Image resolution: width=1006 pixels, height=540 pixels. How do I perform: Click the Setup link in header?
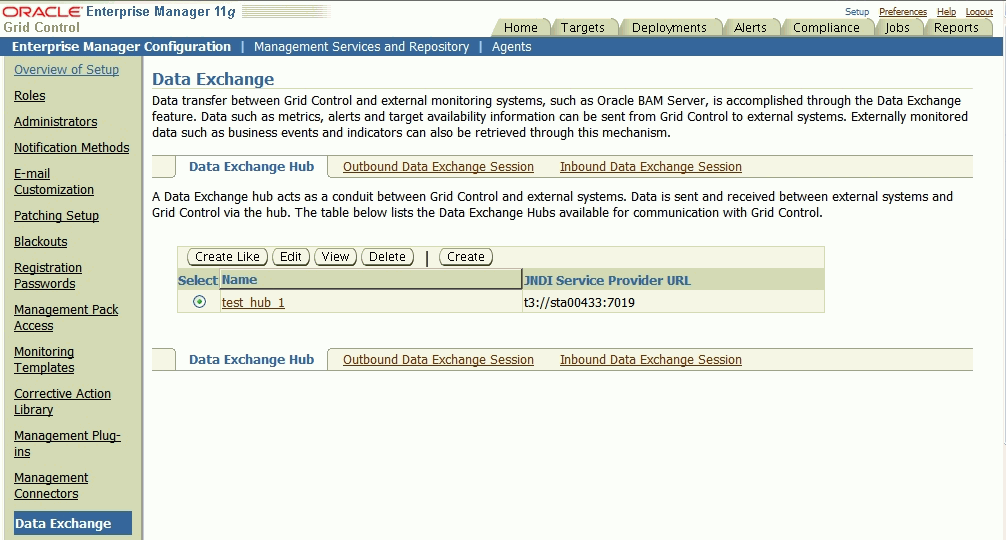[857, 12]
